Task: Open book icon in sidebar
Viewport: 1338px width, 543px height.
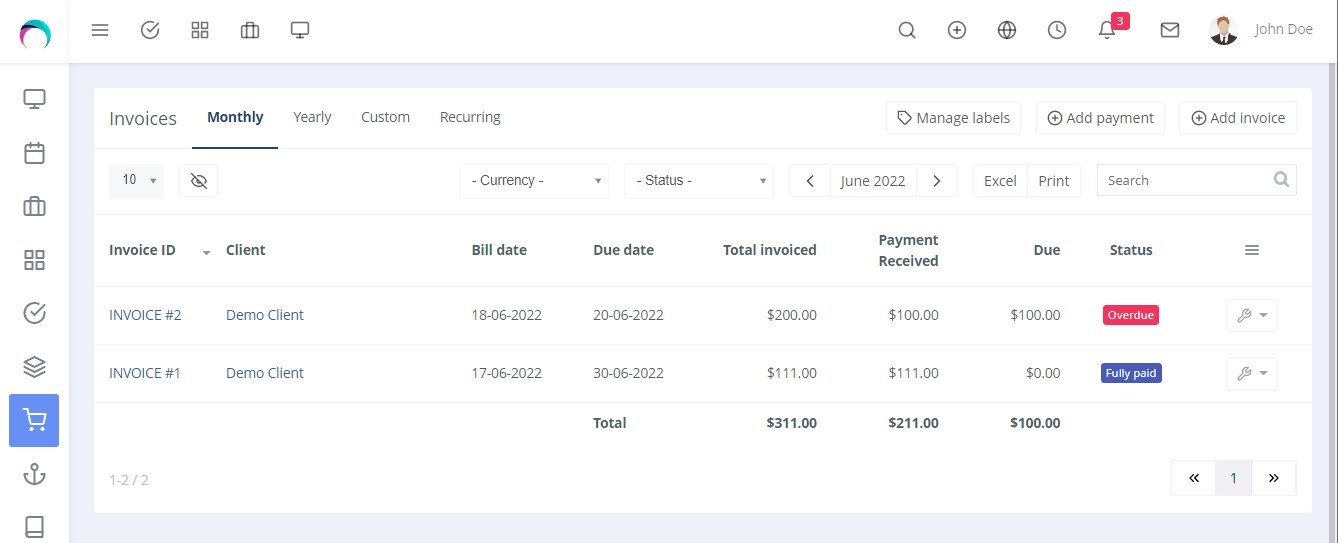Action: click(x=35, y=526)
